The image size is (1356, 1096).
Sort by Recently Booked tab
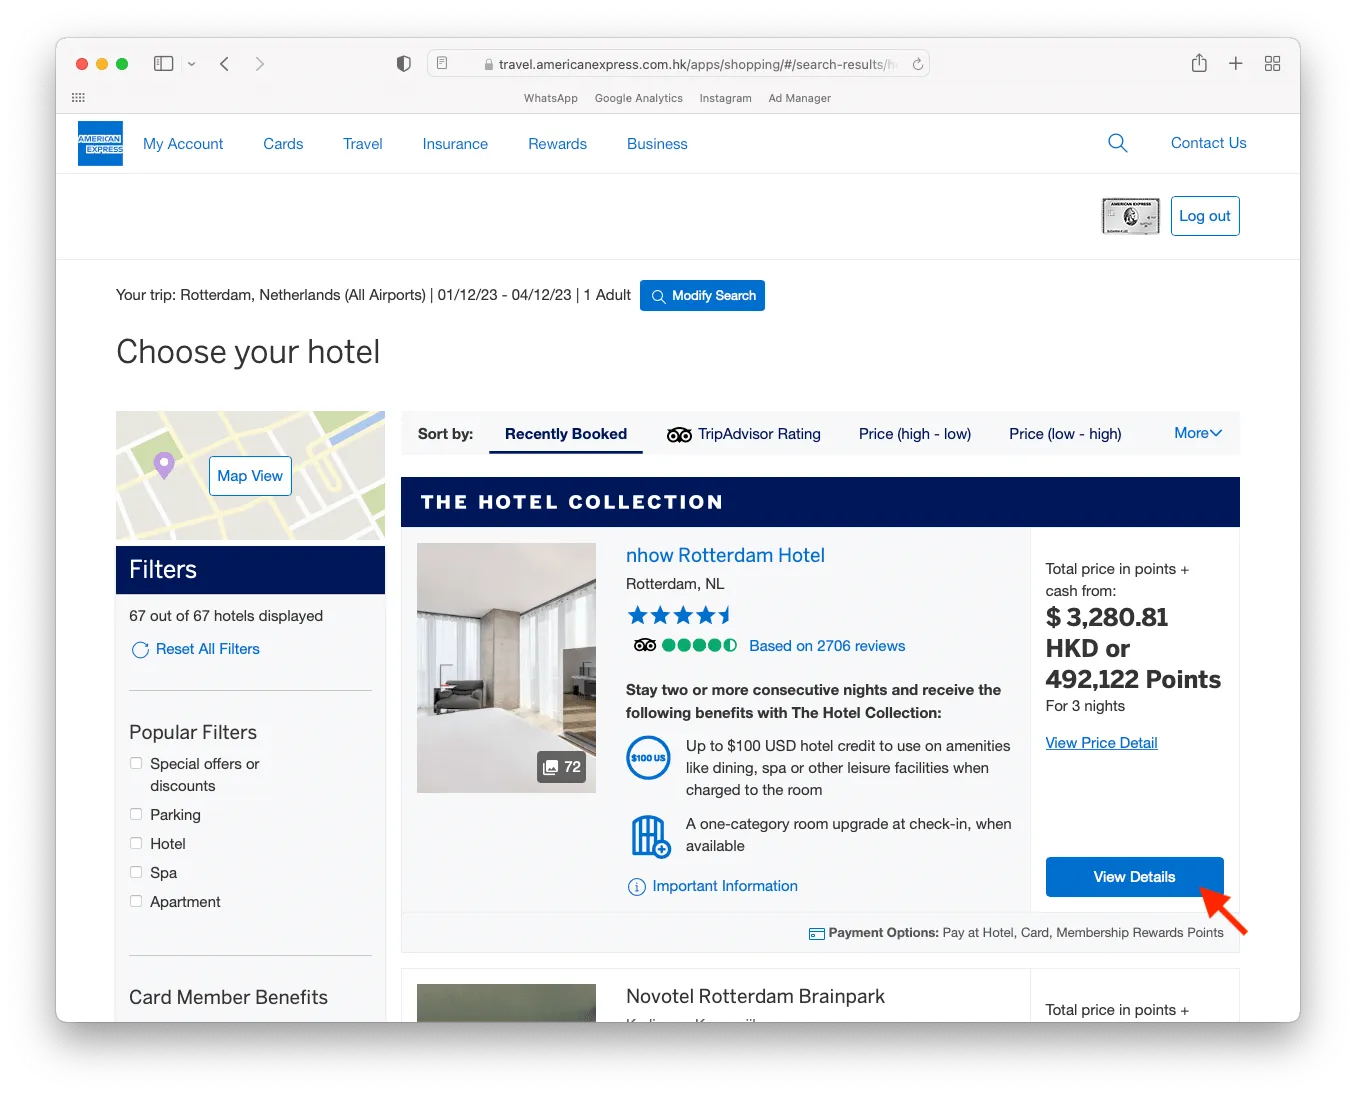[x=566, y=434]
